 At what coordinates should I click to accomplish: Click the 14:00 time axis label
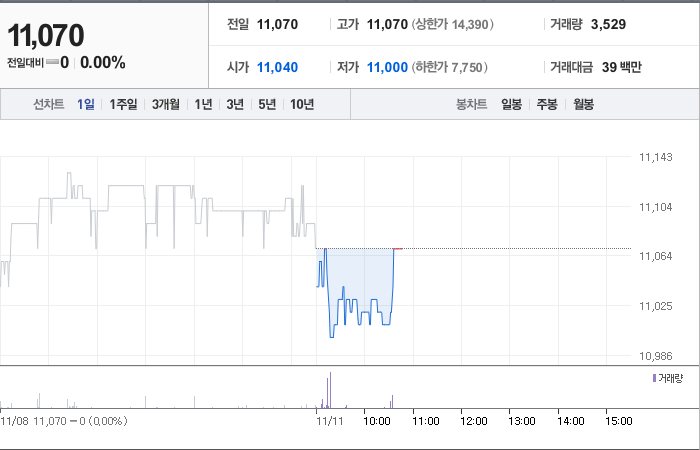(571, 421)
